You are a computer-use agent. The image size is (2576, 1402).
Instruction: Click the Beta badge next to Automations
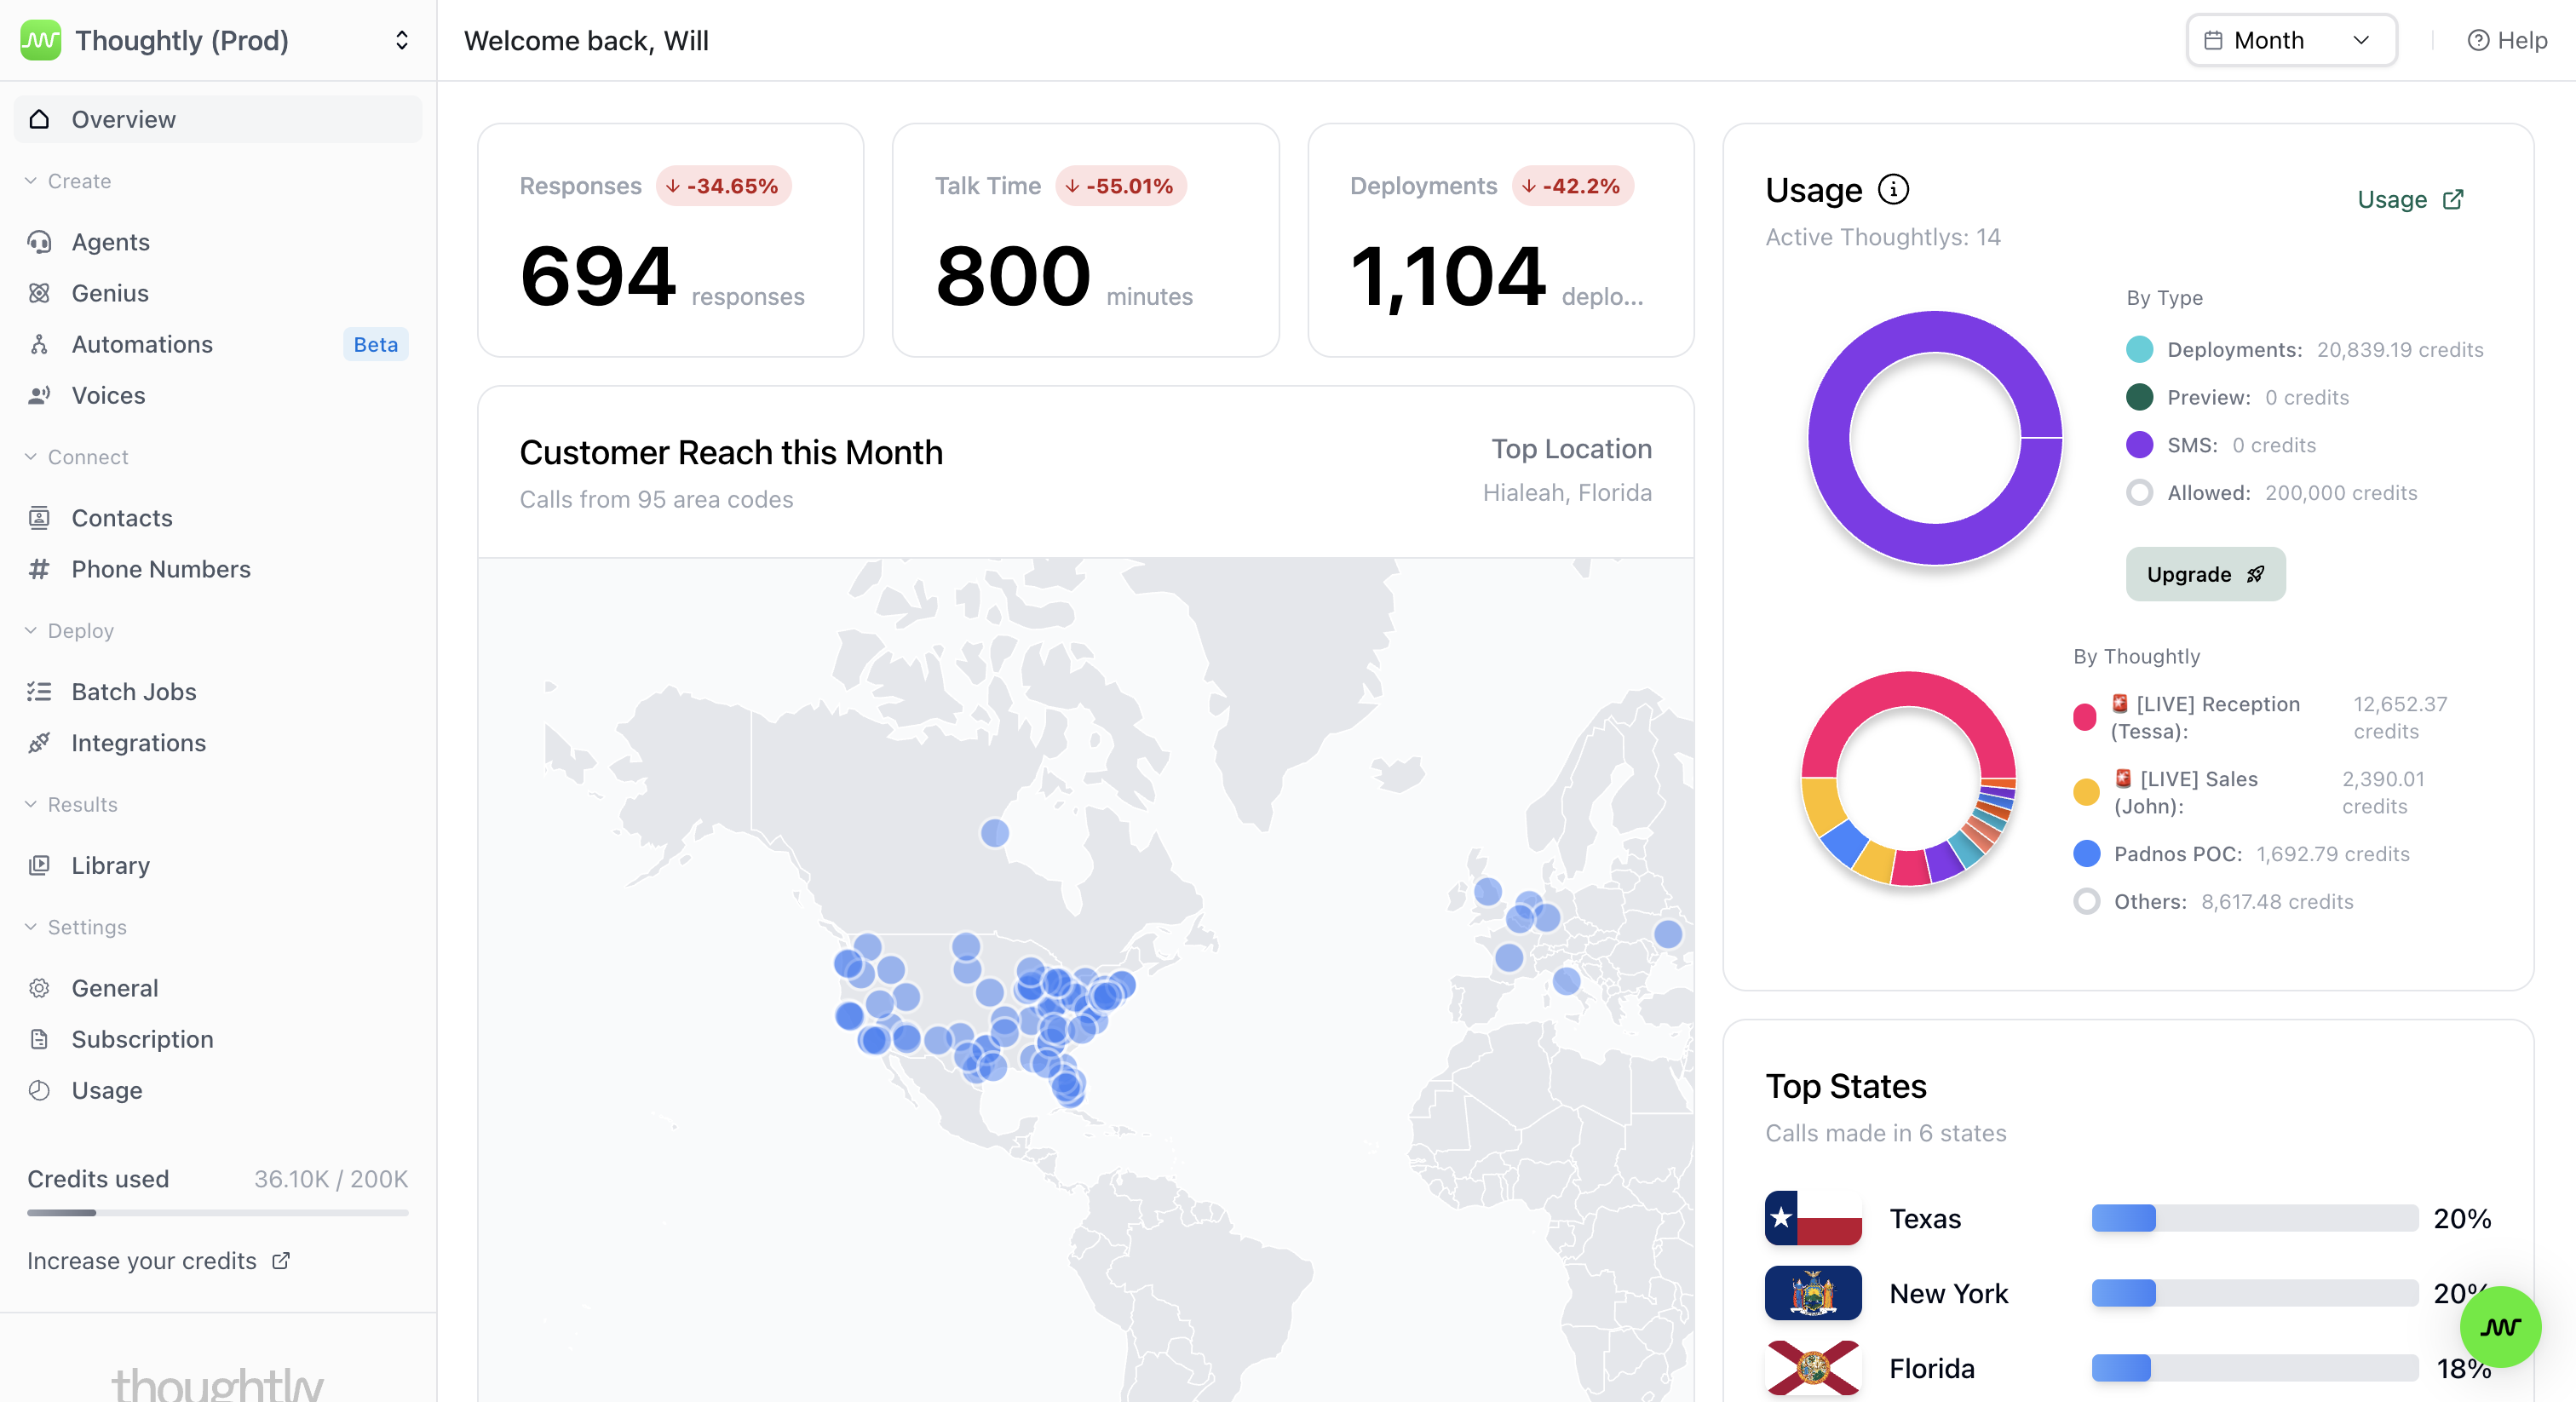(375, 344)
